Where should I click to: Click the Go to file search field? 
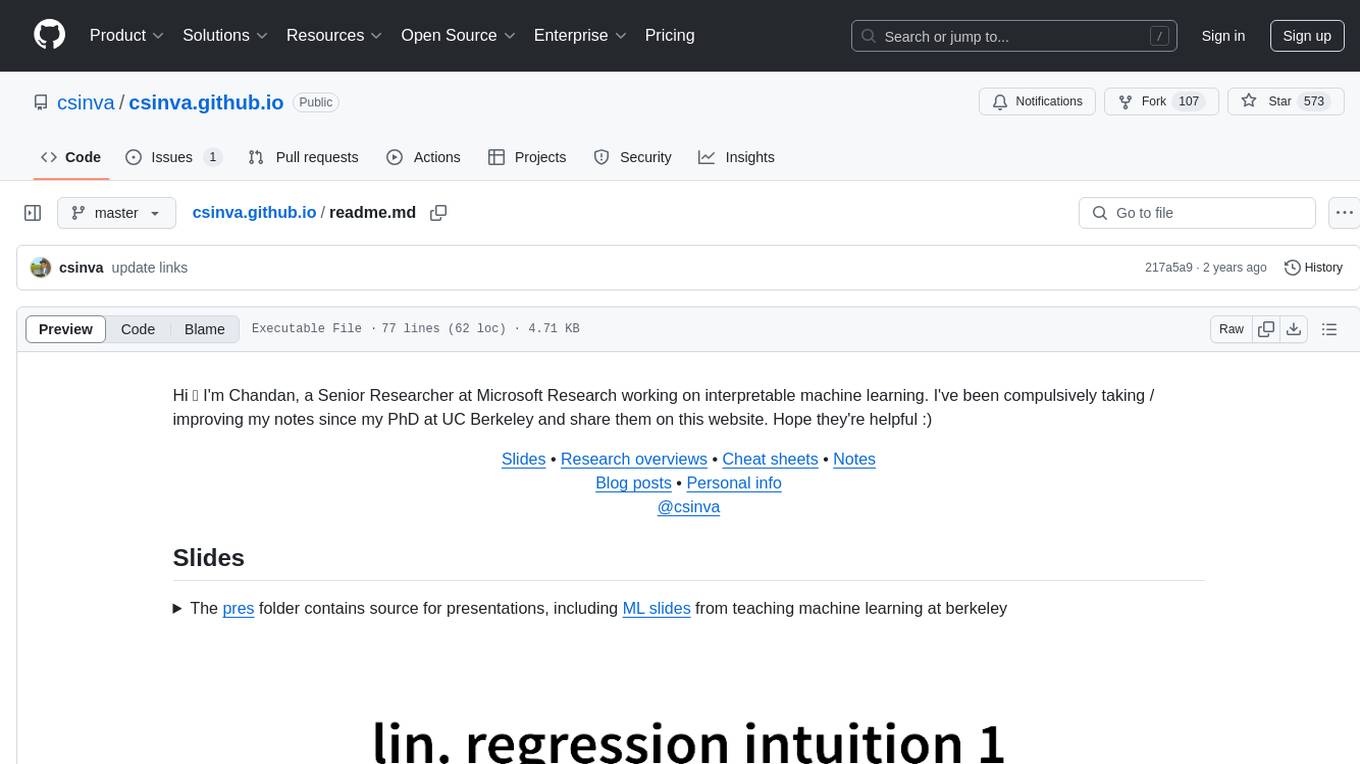coord(1197,213)
